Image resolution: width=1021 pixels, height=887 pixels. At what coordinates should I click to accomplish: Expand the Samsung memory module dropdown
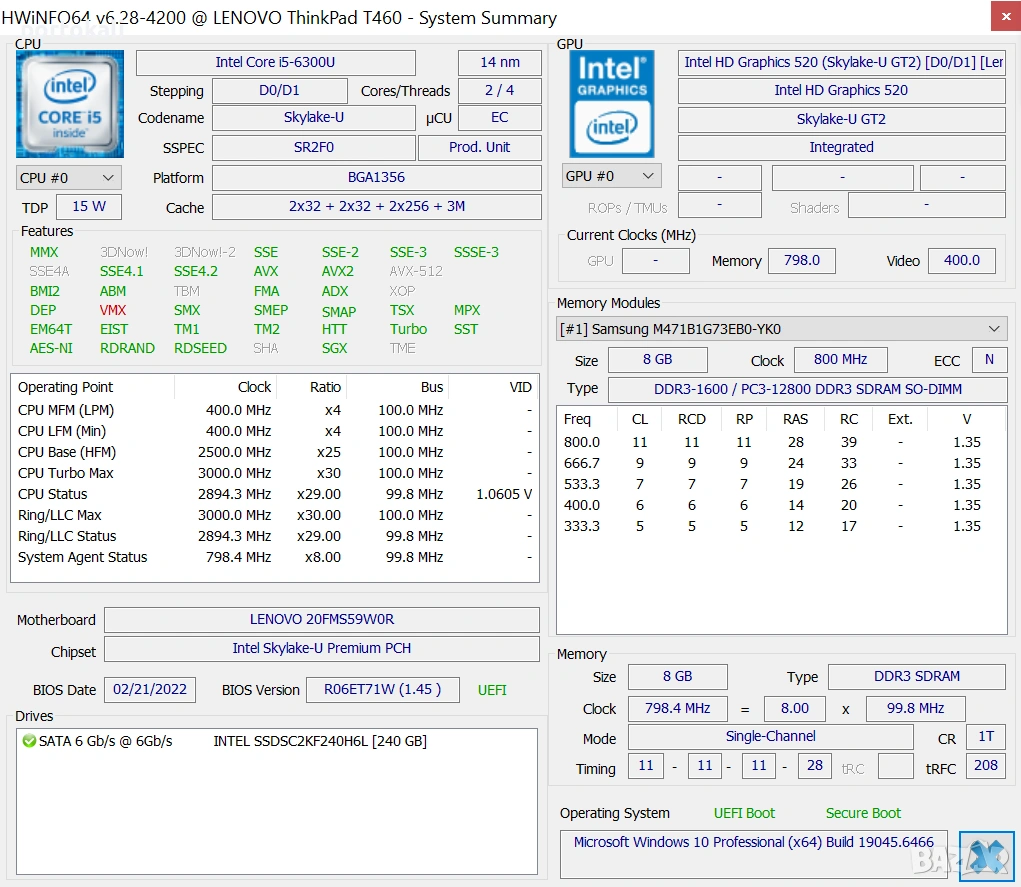point(781,329)
